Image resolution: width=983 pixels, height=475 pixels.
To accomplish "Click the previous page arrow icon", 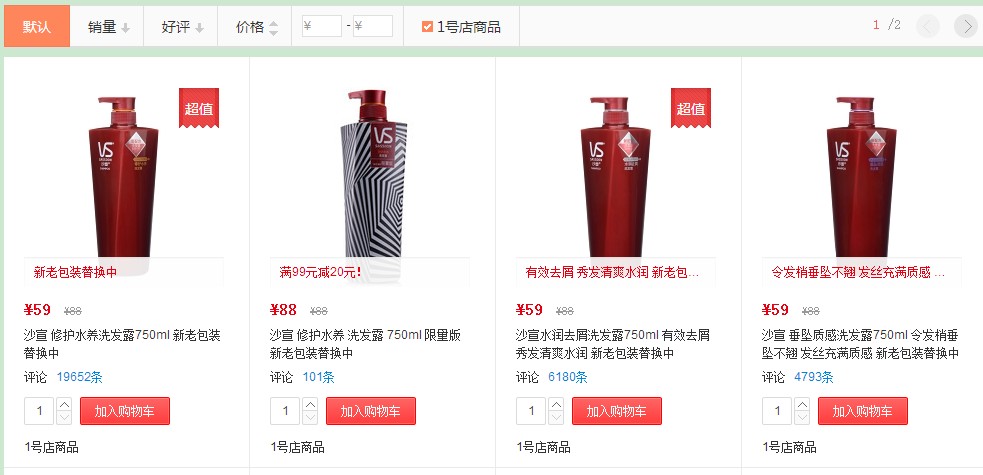I will click(x=928, y=26).
